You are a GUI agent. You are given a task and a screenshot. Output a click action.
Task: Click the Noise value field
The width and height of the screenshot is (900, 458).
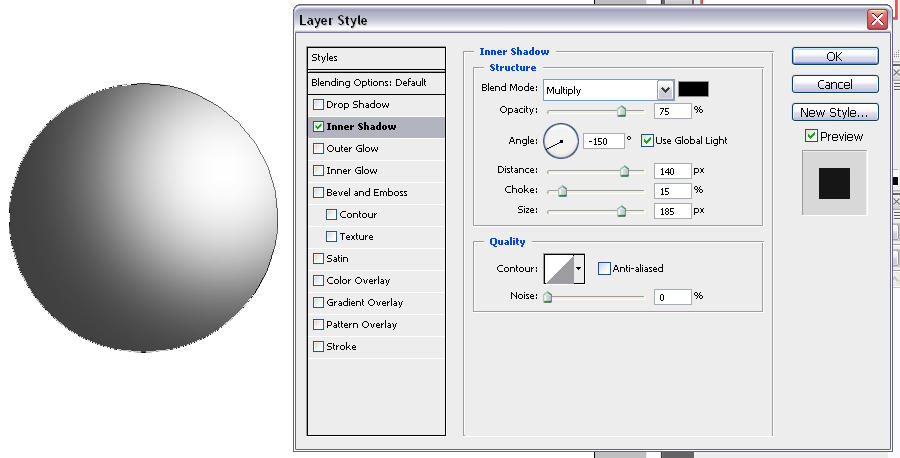click(672, 297)
